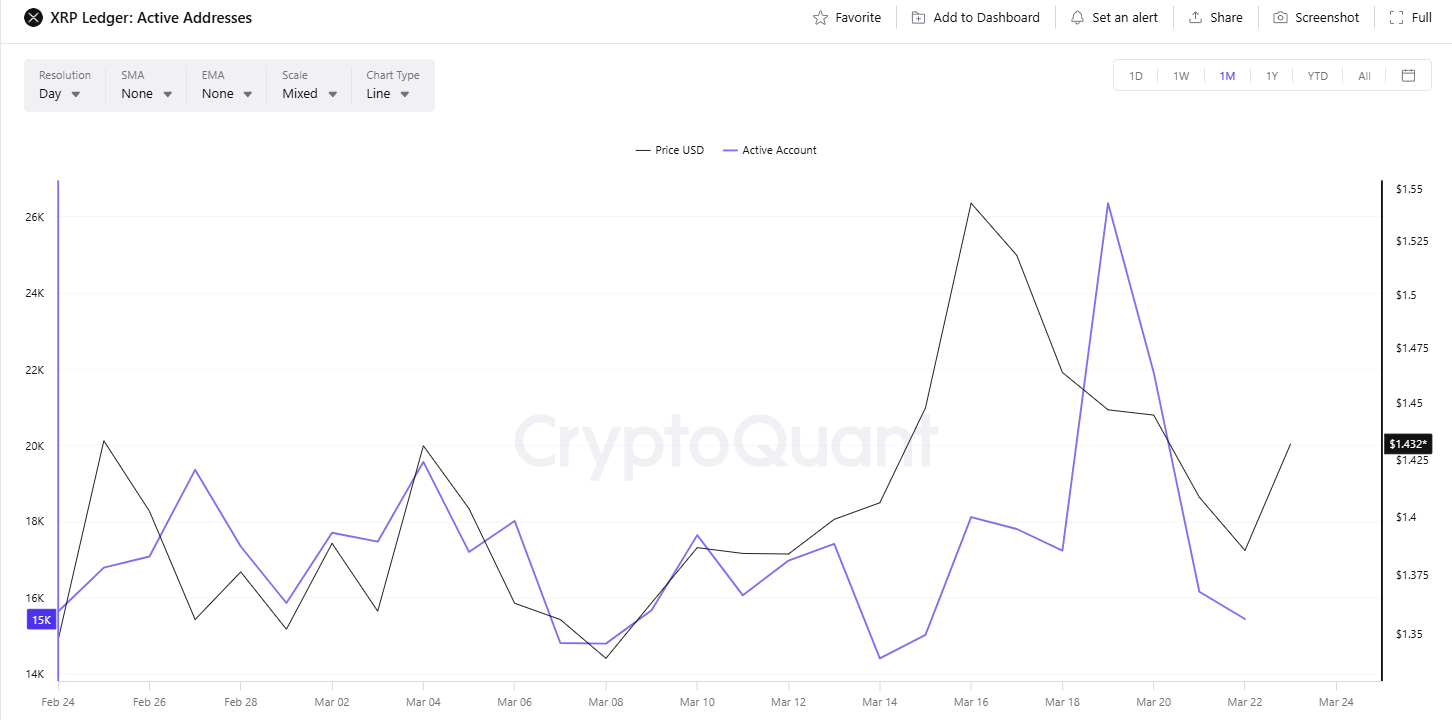Open the Resolution Day dropdown
Viewport: 1452px width, 720px height.
tap(60, 94)
